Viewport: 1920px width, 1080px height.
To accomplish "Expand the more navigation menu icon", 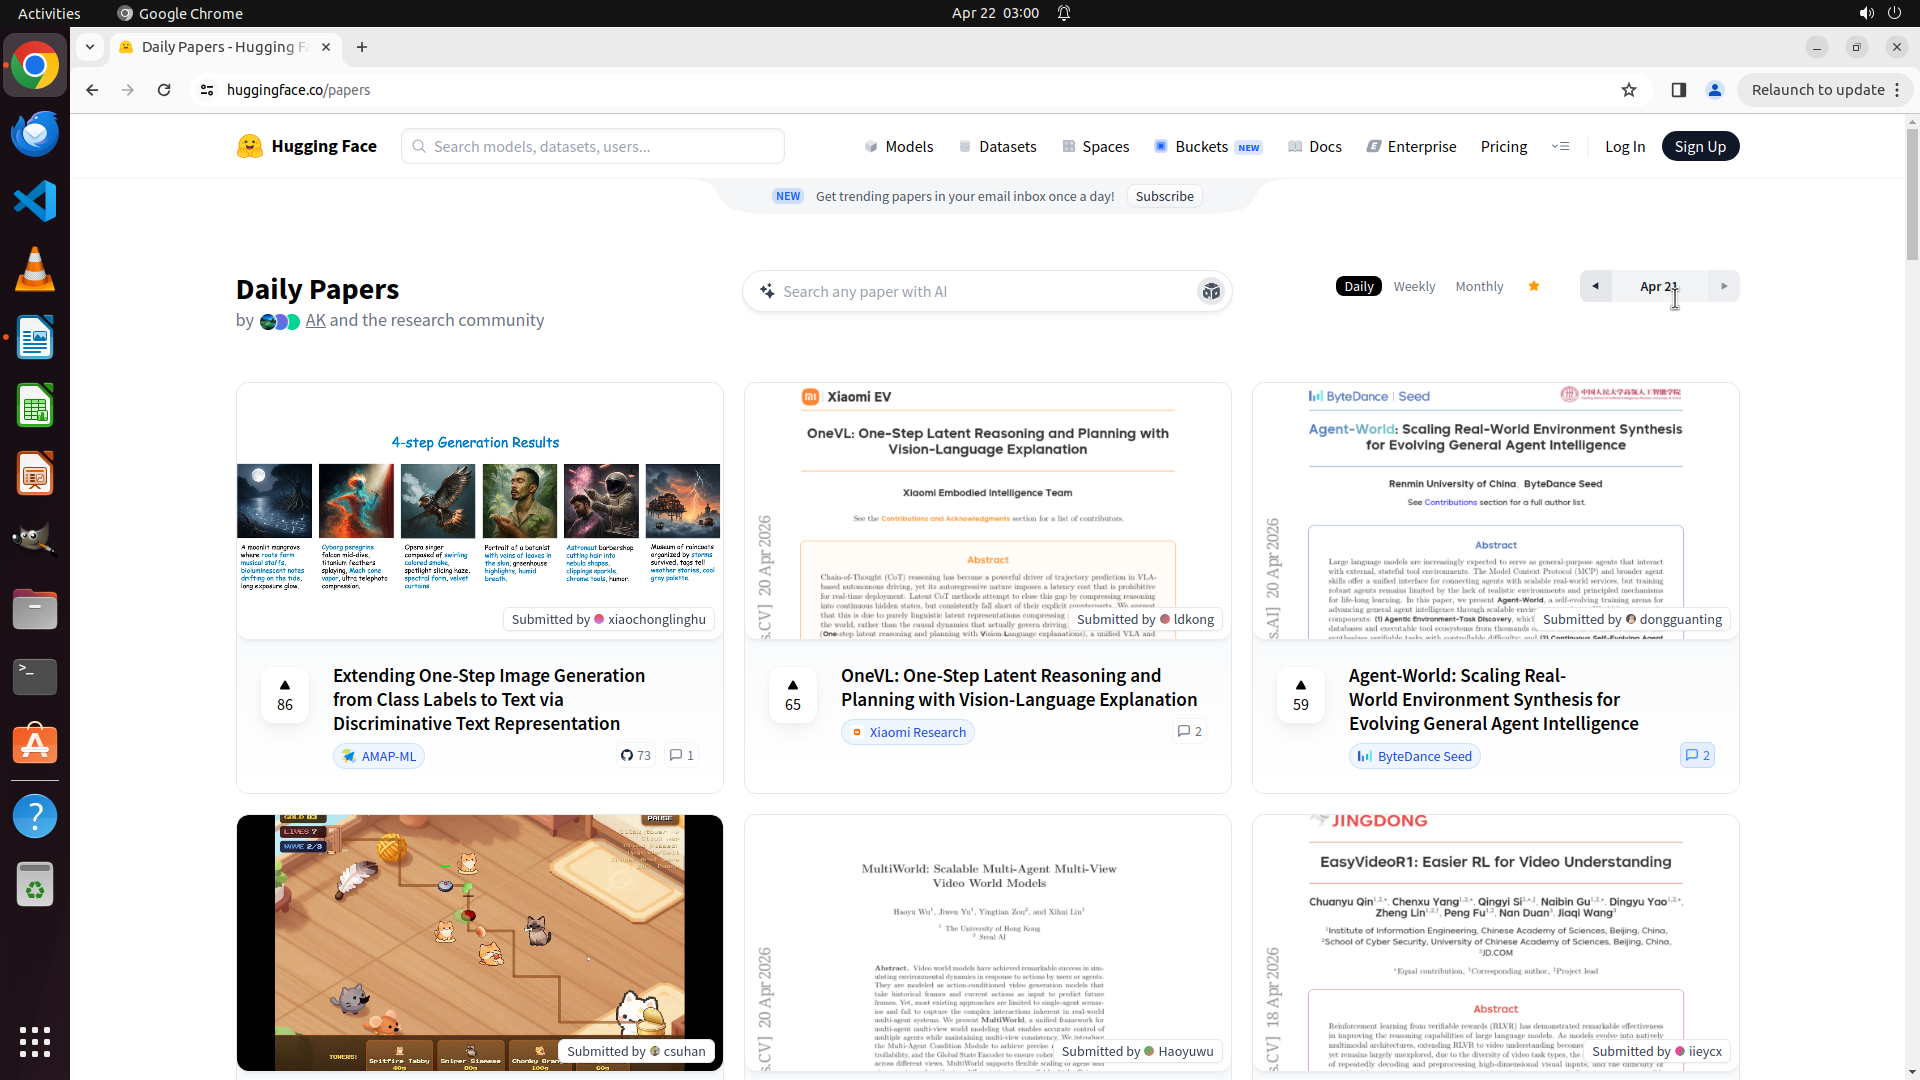I will pos(1560,147).
